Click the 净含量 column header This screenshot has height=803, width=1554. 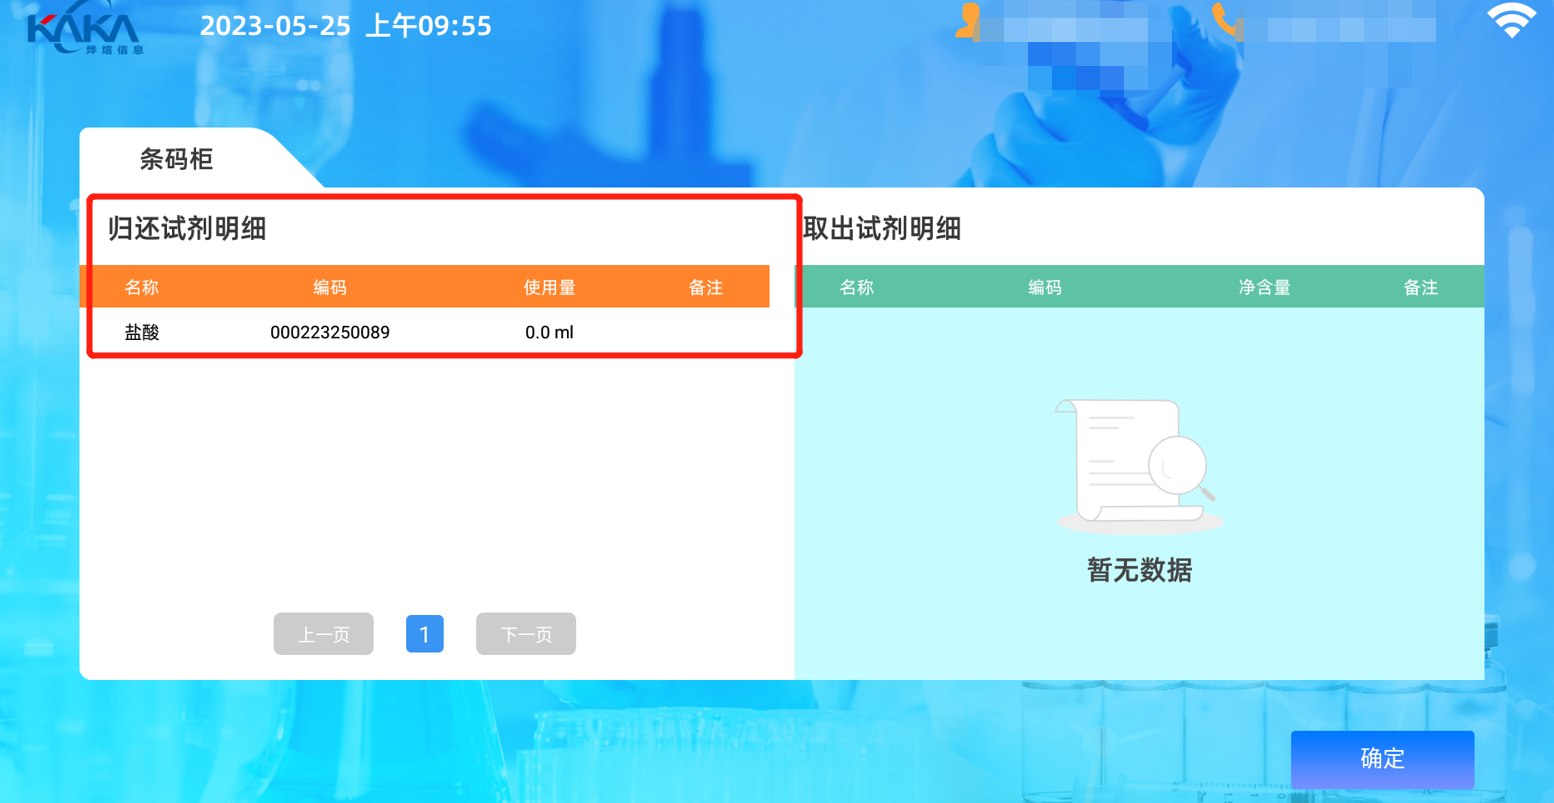(x=1264, y=288)
